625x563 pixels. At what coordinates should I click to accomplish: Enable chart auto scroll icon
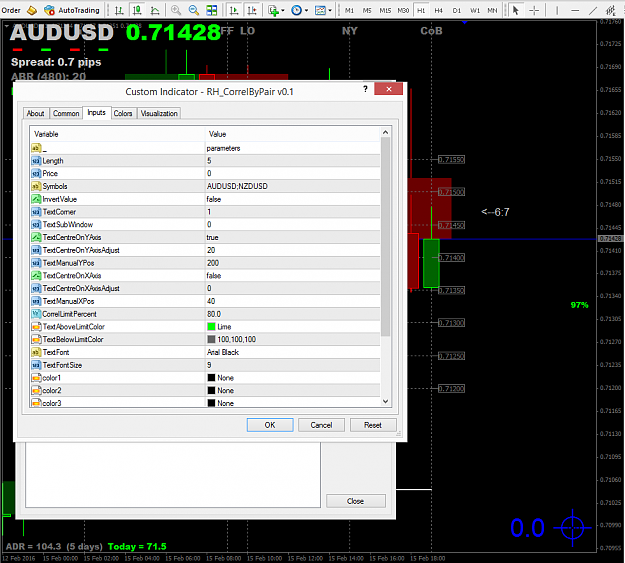coord(234,10)
